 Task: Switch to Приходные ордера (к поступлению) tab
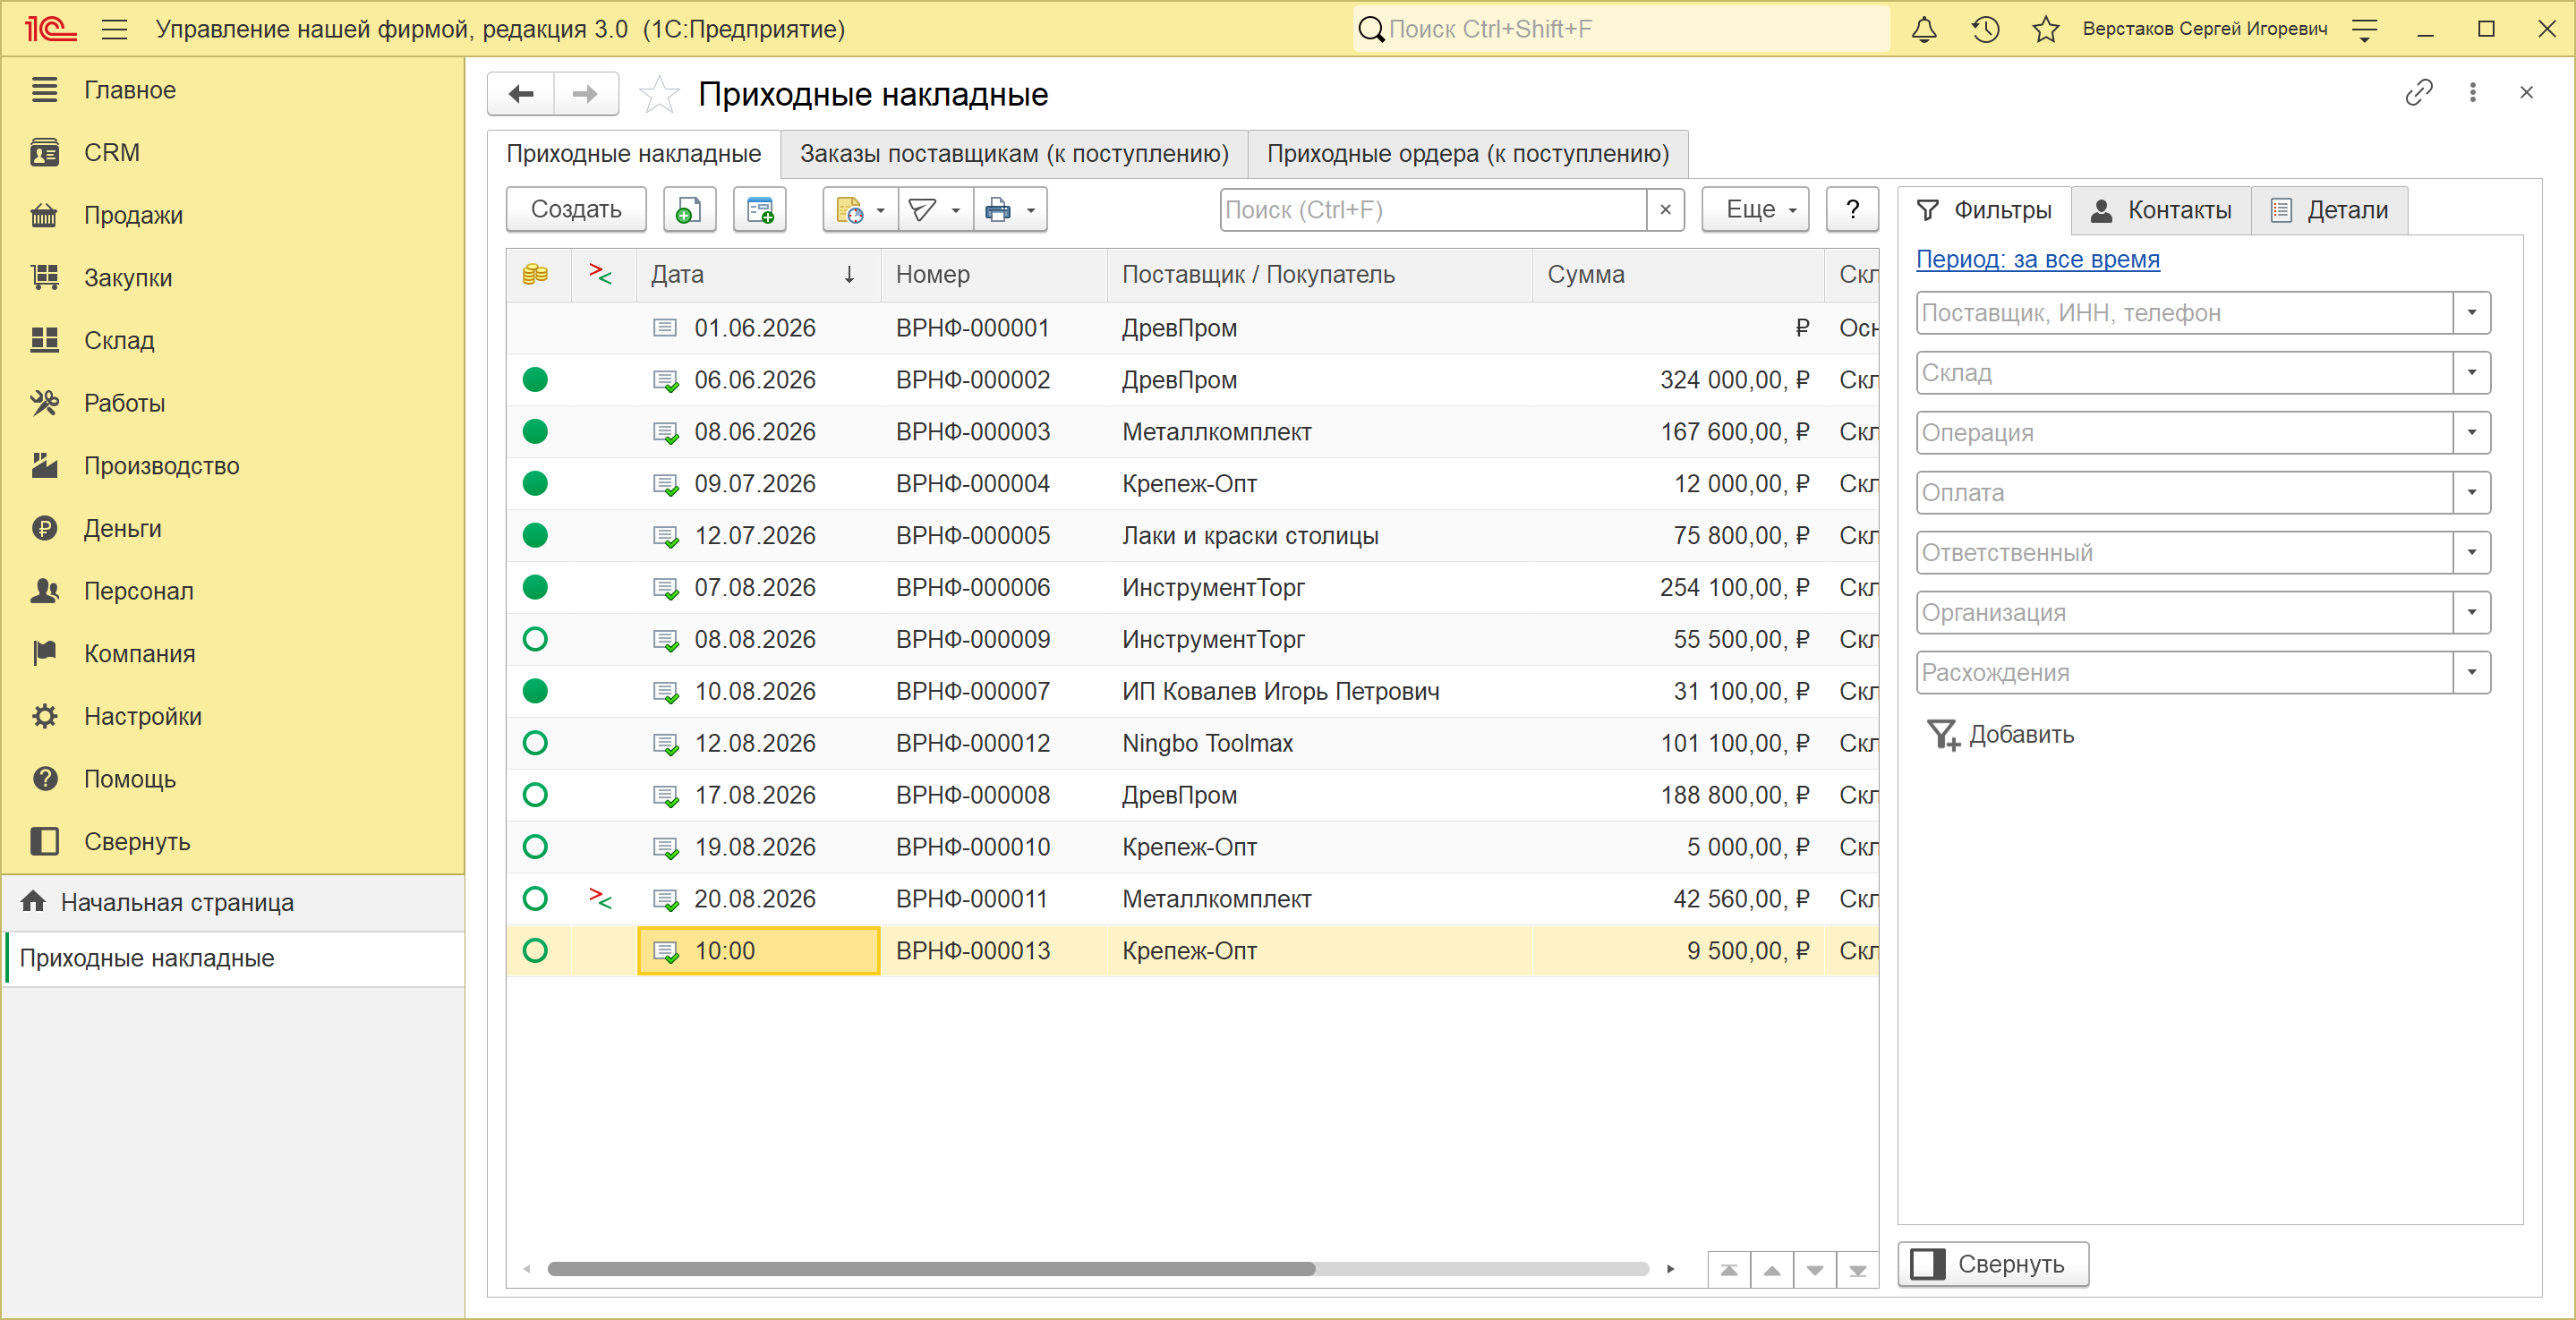click(1468, 154)
